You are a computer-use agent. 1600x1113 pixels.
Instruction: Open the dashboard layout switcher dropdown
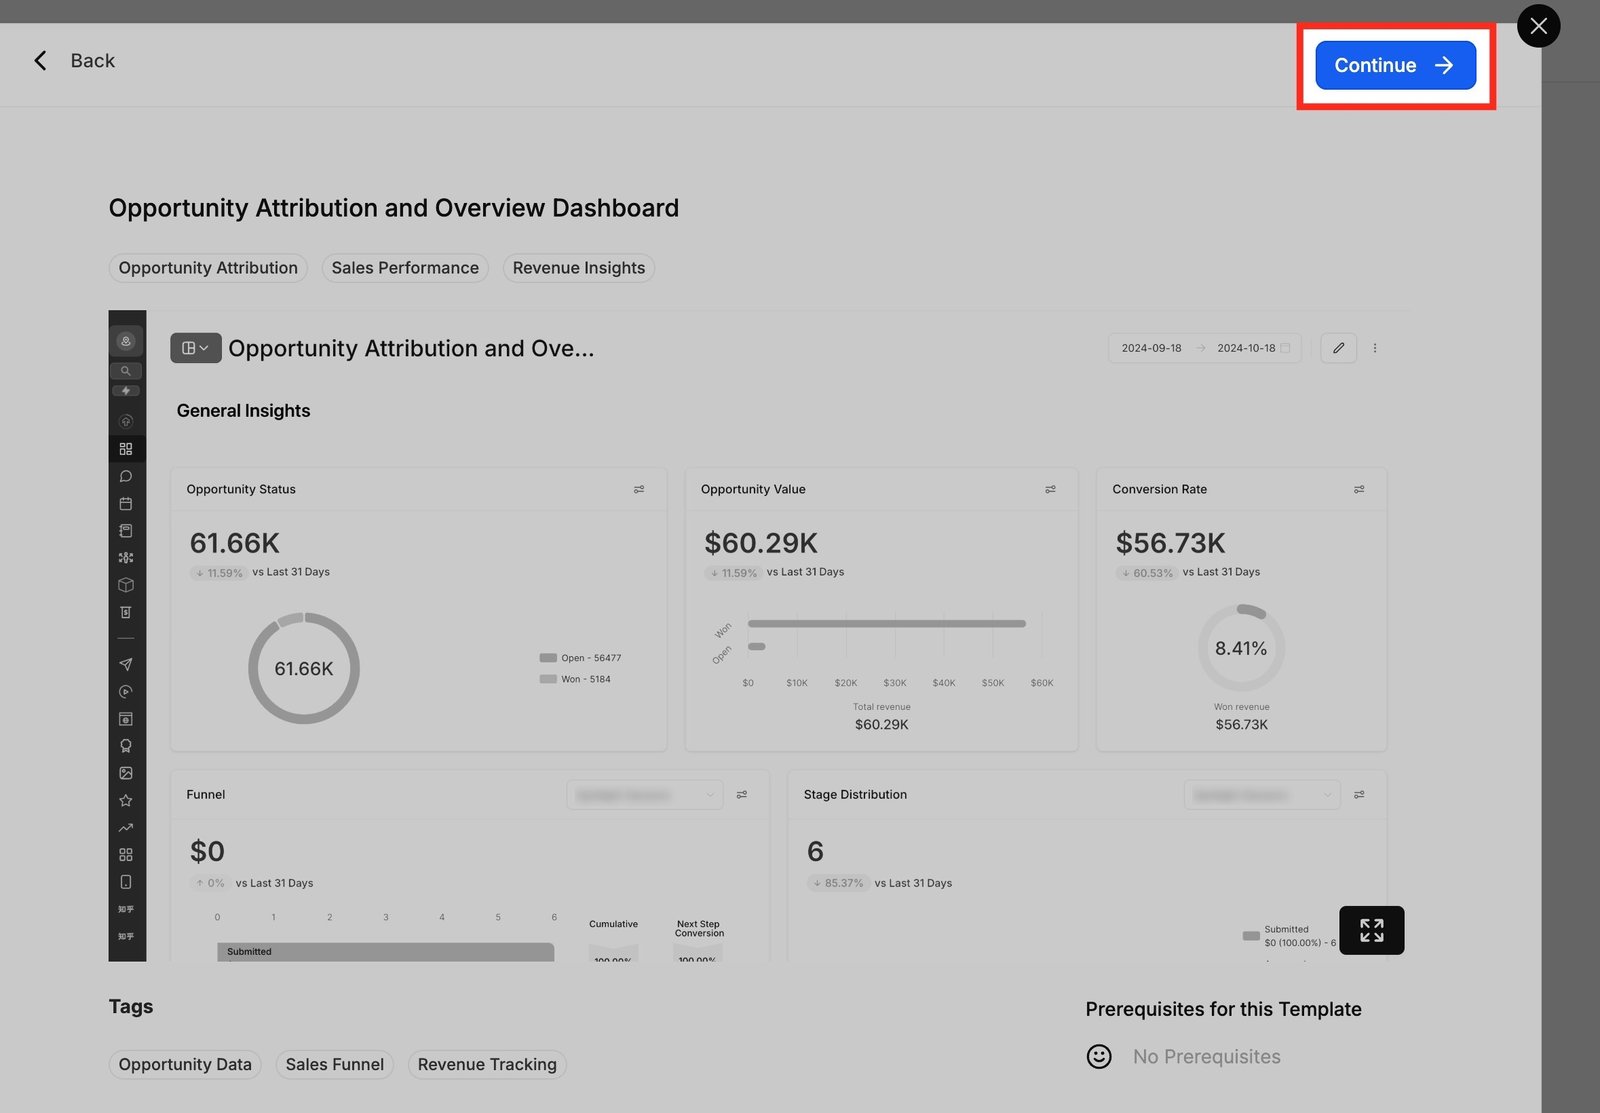[196, 348]
